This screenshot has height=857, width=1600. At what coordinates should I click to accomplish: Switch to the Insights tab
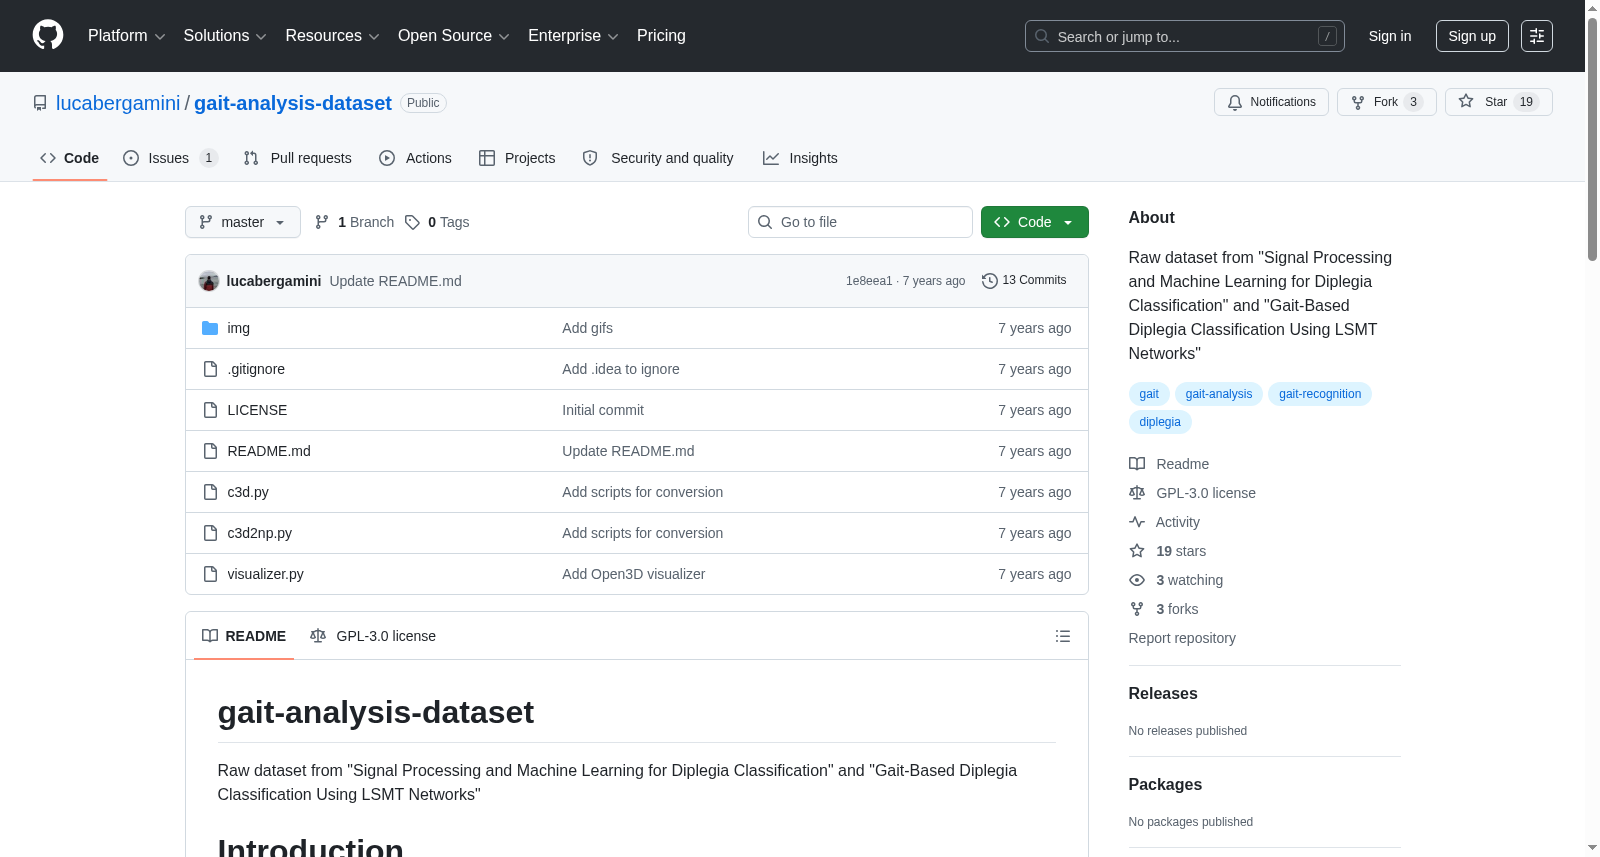click(800, 158)
